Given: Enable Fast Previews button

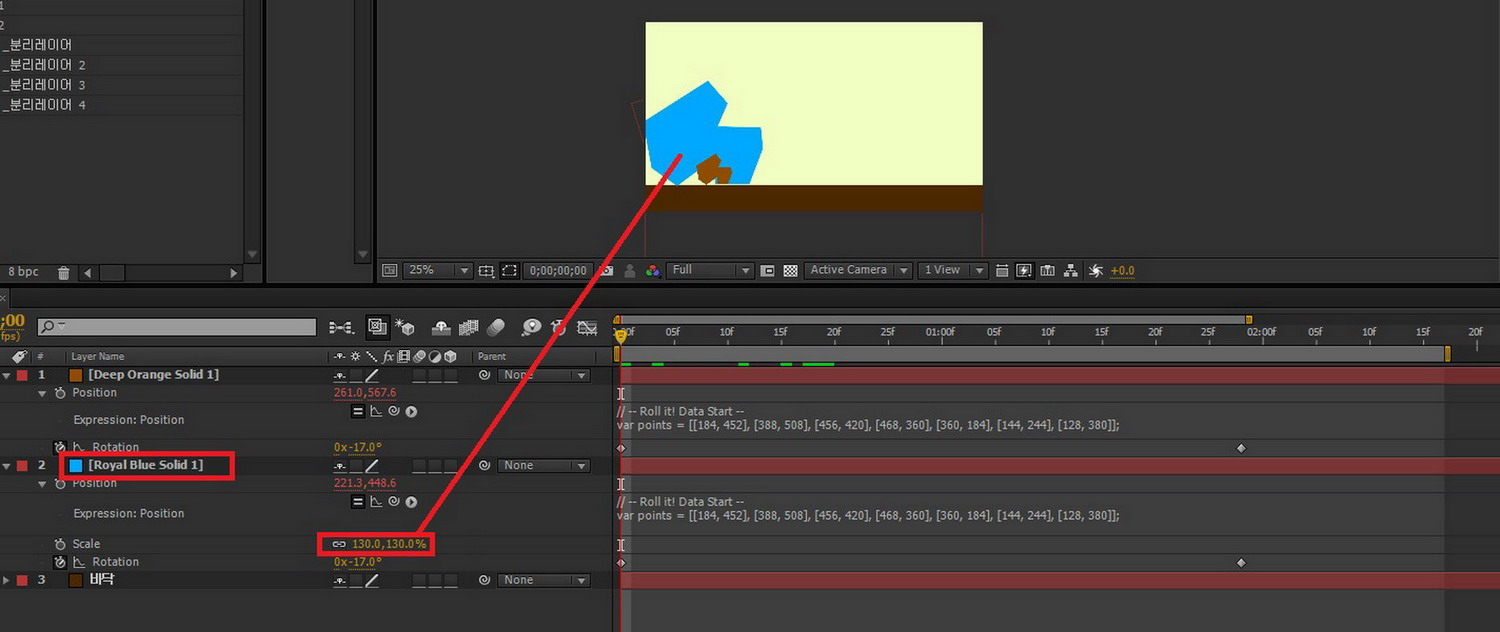Looking at the screenshot, I should pyautogui.click(x=1024, y=270).
